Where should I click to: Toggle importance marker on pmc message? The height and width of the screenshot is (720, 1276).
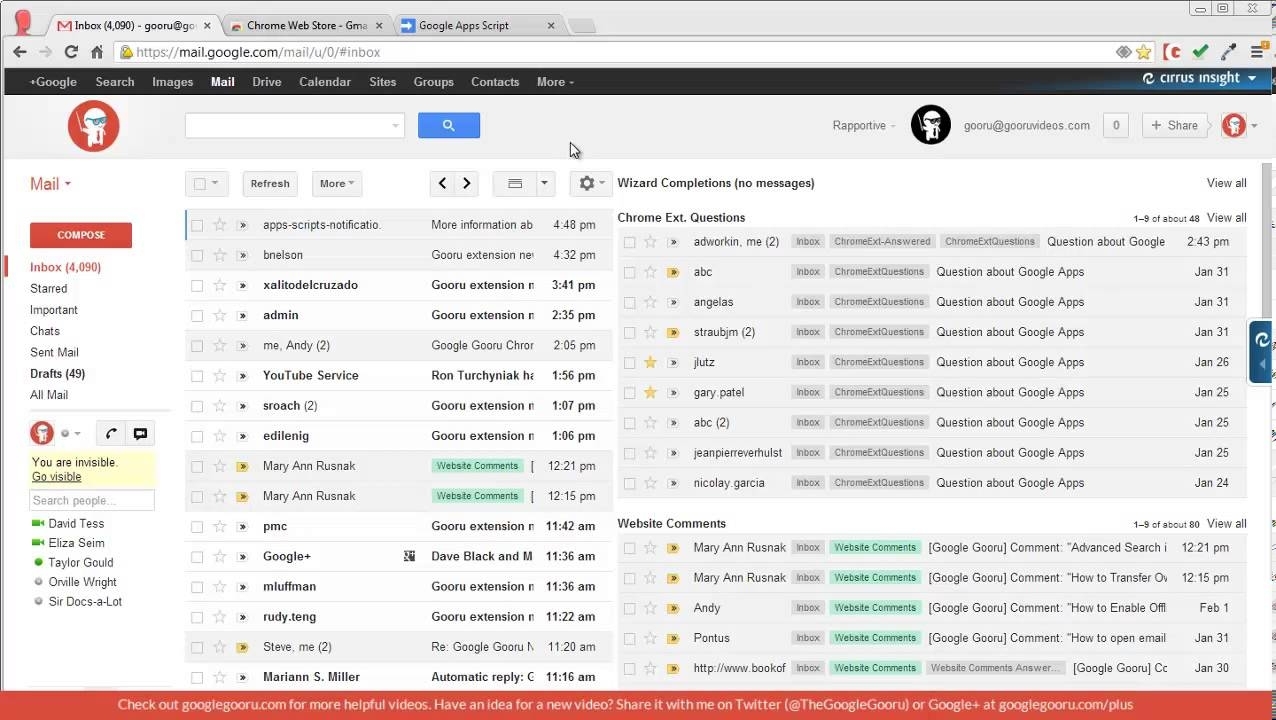(x=242, y=526)
